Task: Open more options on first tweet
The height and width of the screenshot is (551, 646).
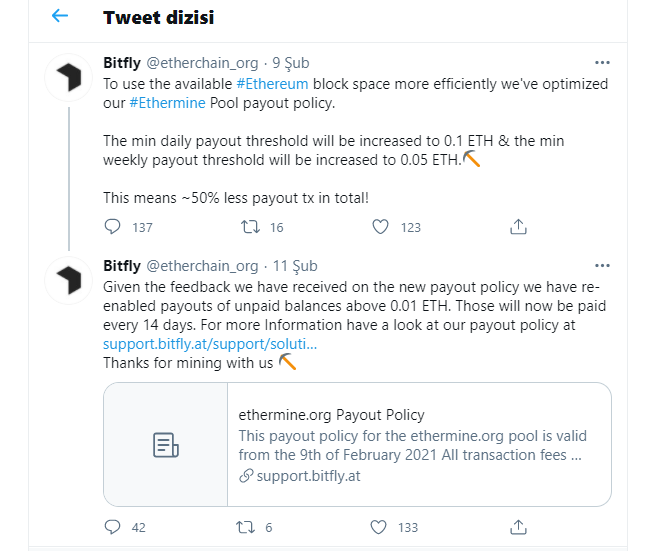Action: coord(602,64)
